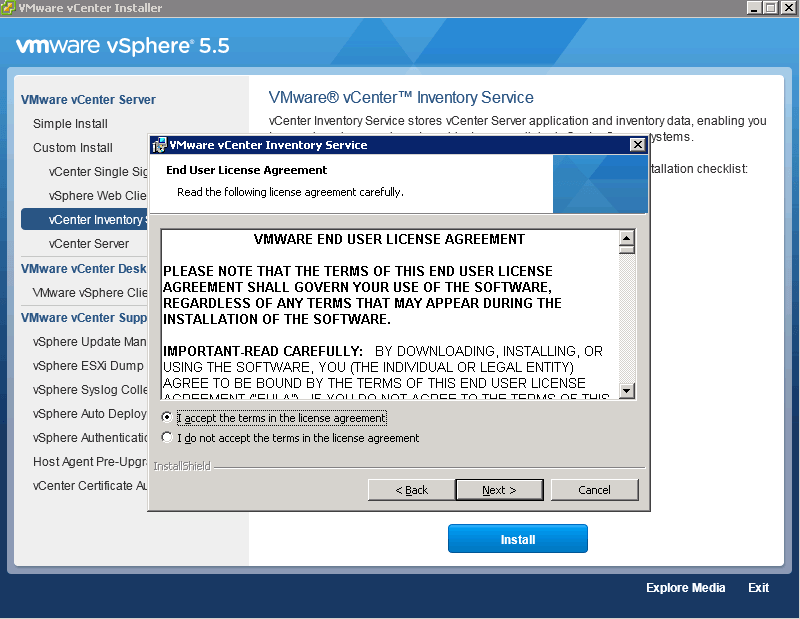Click the blue Install button

518,539
